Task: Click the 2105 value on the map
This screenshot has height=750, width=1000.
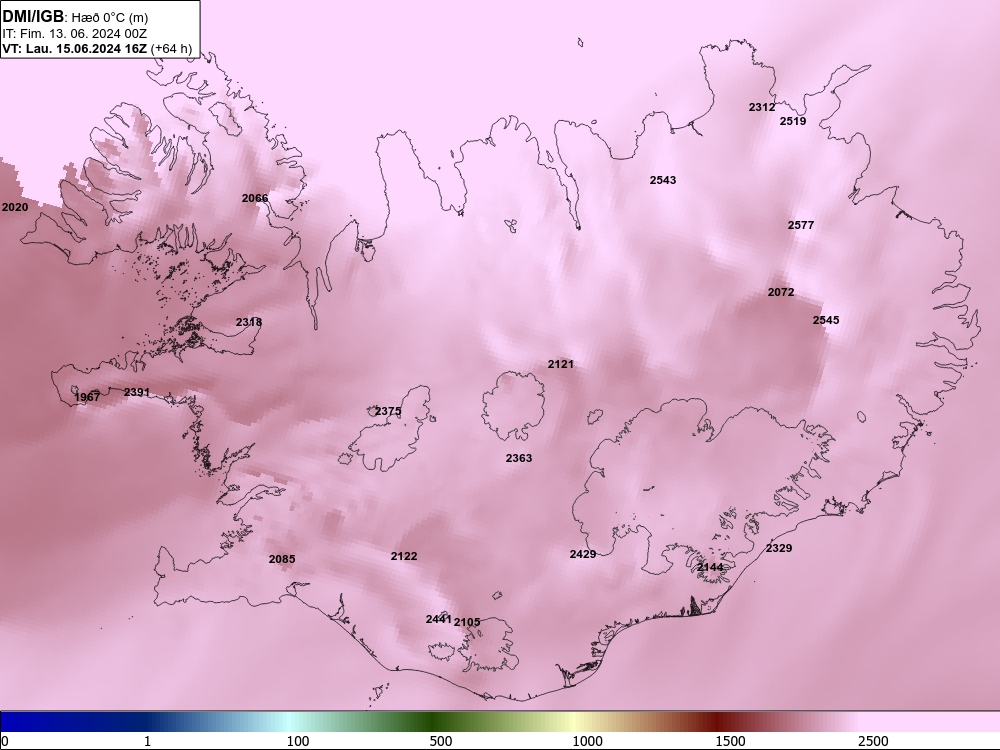Action: [467, 622]
